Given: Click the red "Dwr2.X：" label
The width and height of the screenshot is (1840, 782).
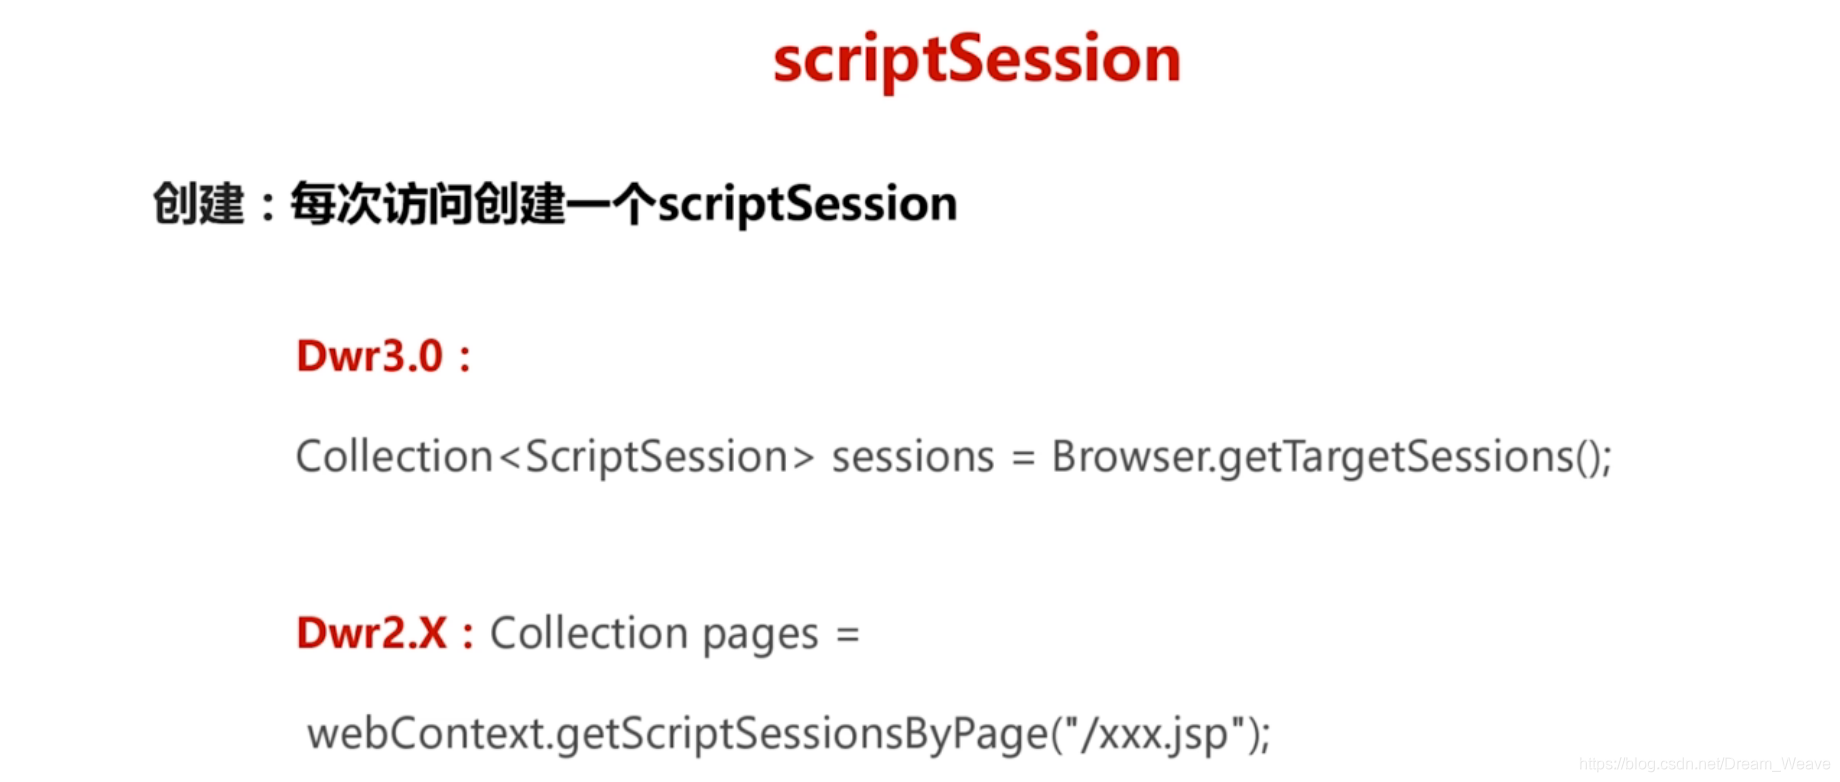Looking at the screenshot, I should pos(385,633).
